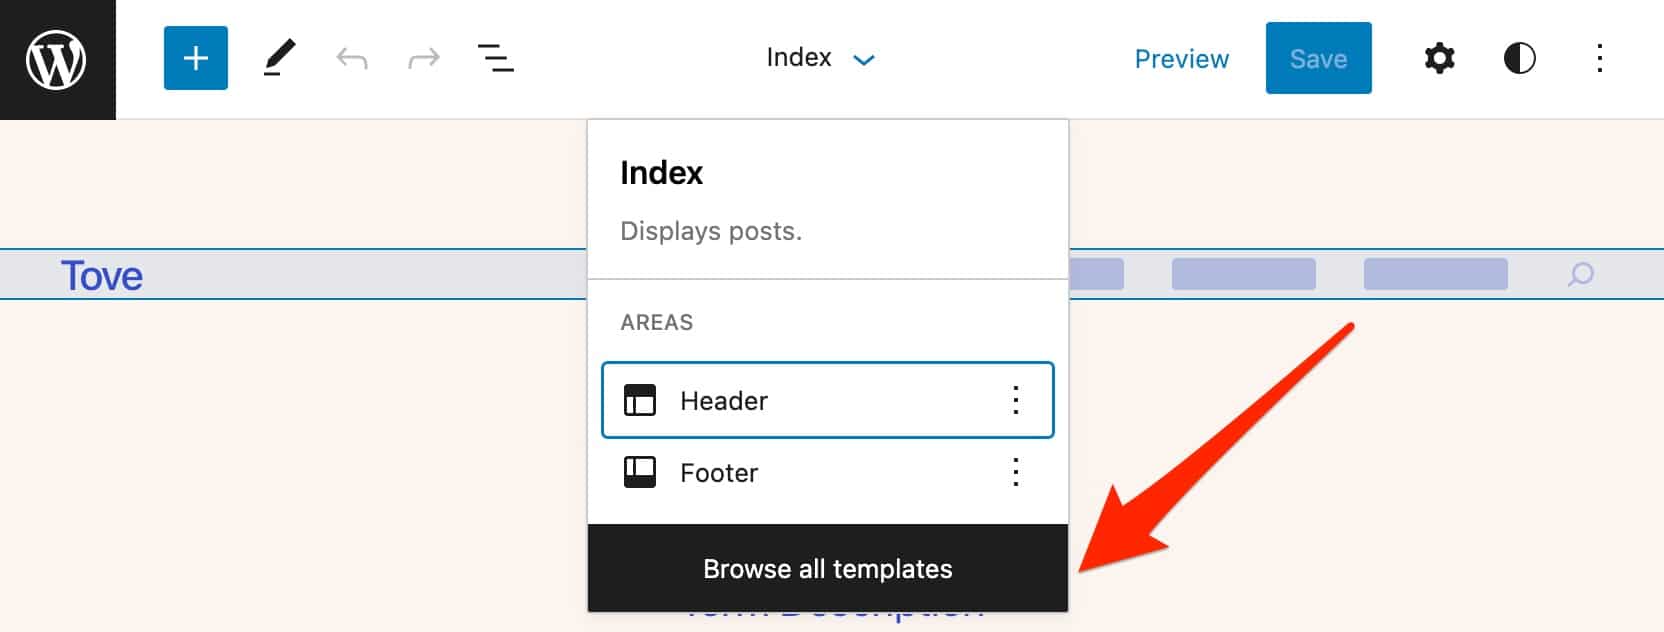This screenshot has height=632, width=1664.
Task: Click the Undo arrow
Action: click(x=352, y=59)
